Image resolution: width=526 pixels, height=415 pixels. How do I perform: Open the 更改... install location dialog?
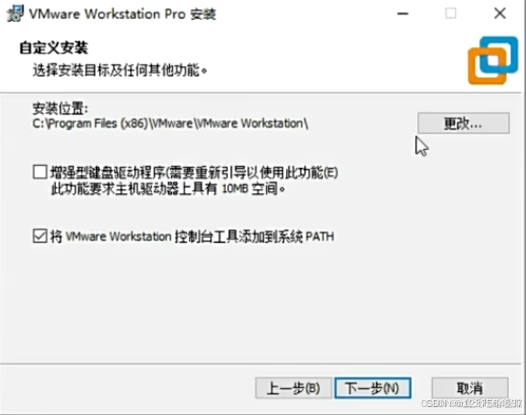pyautogui.click(x=463, y=123)
